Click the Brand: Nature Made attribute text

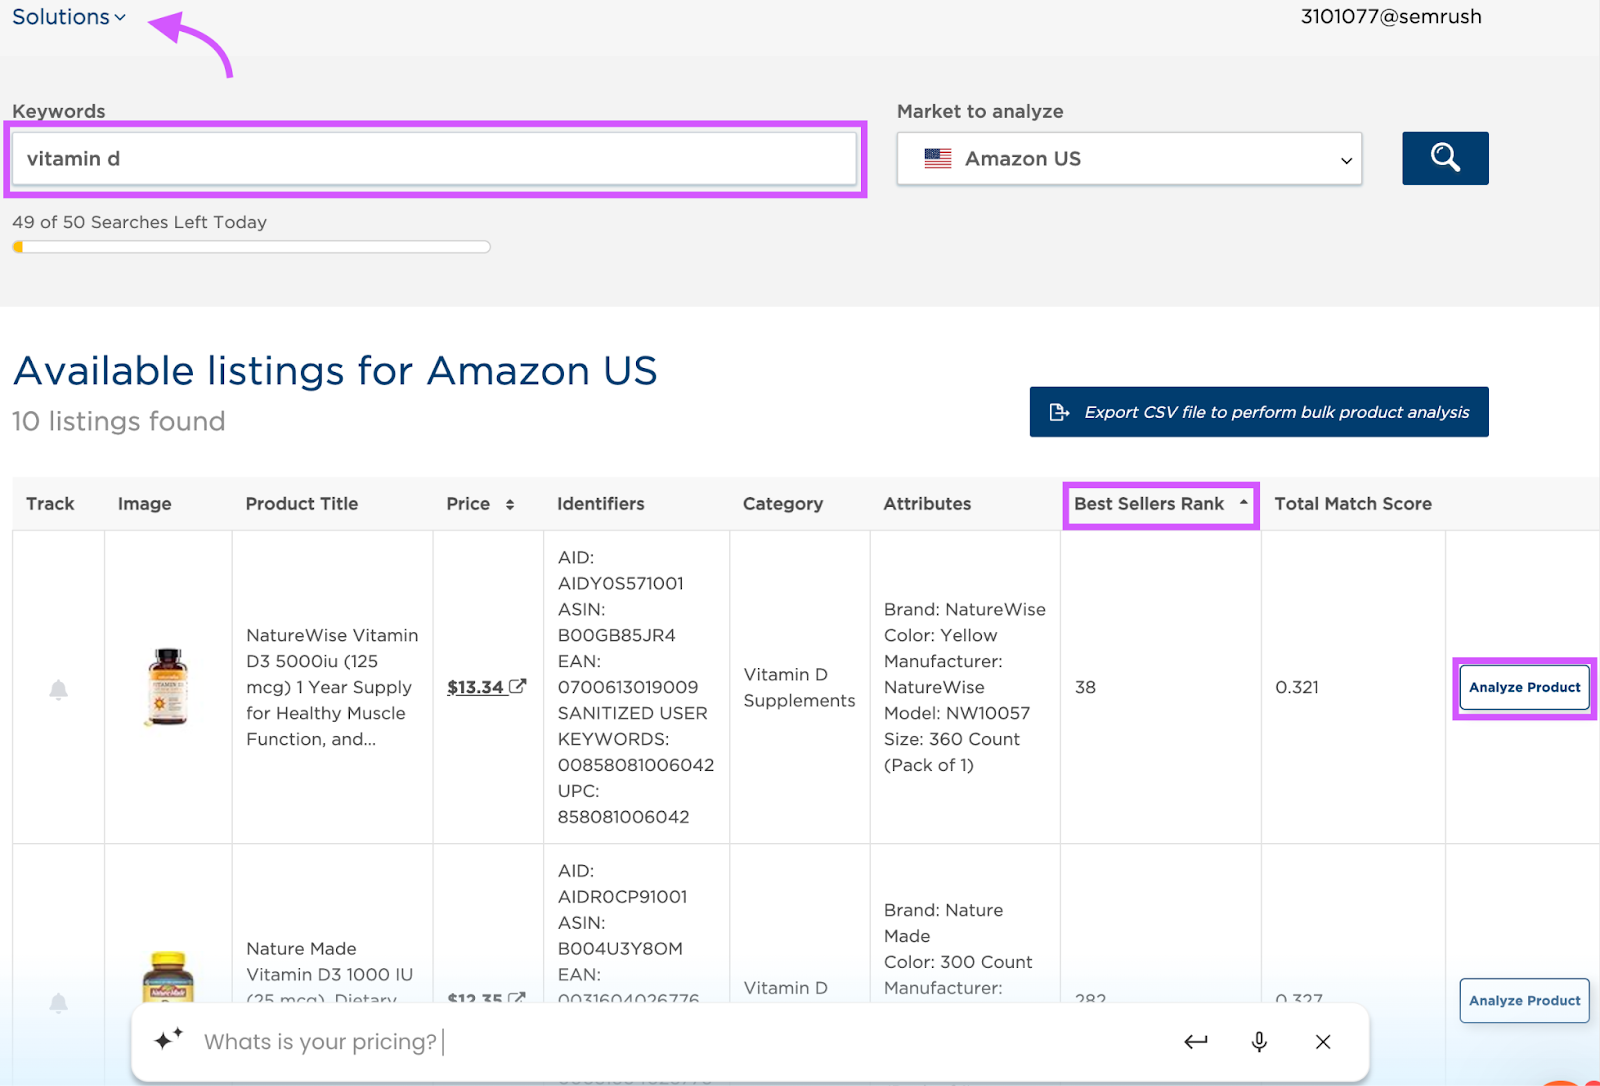[x=943, y=923]
